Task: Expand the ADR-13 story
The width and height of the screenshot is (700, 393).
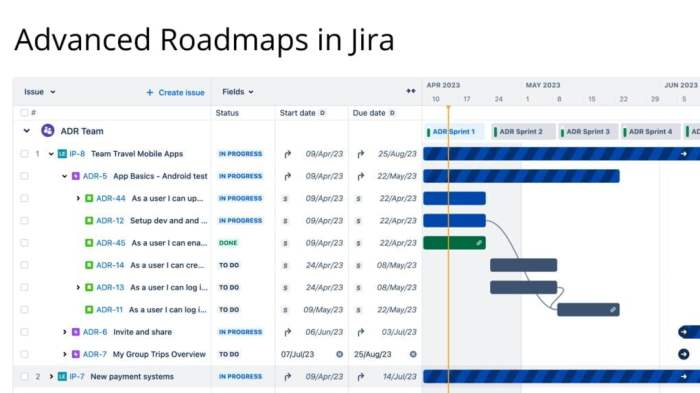Action: tap(78, 287)
